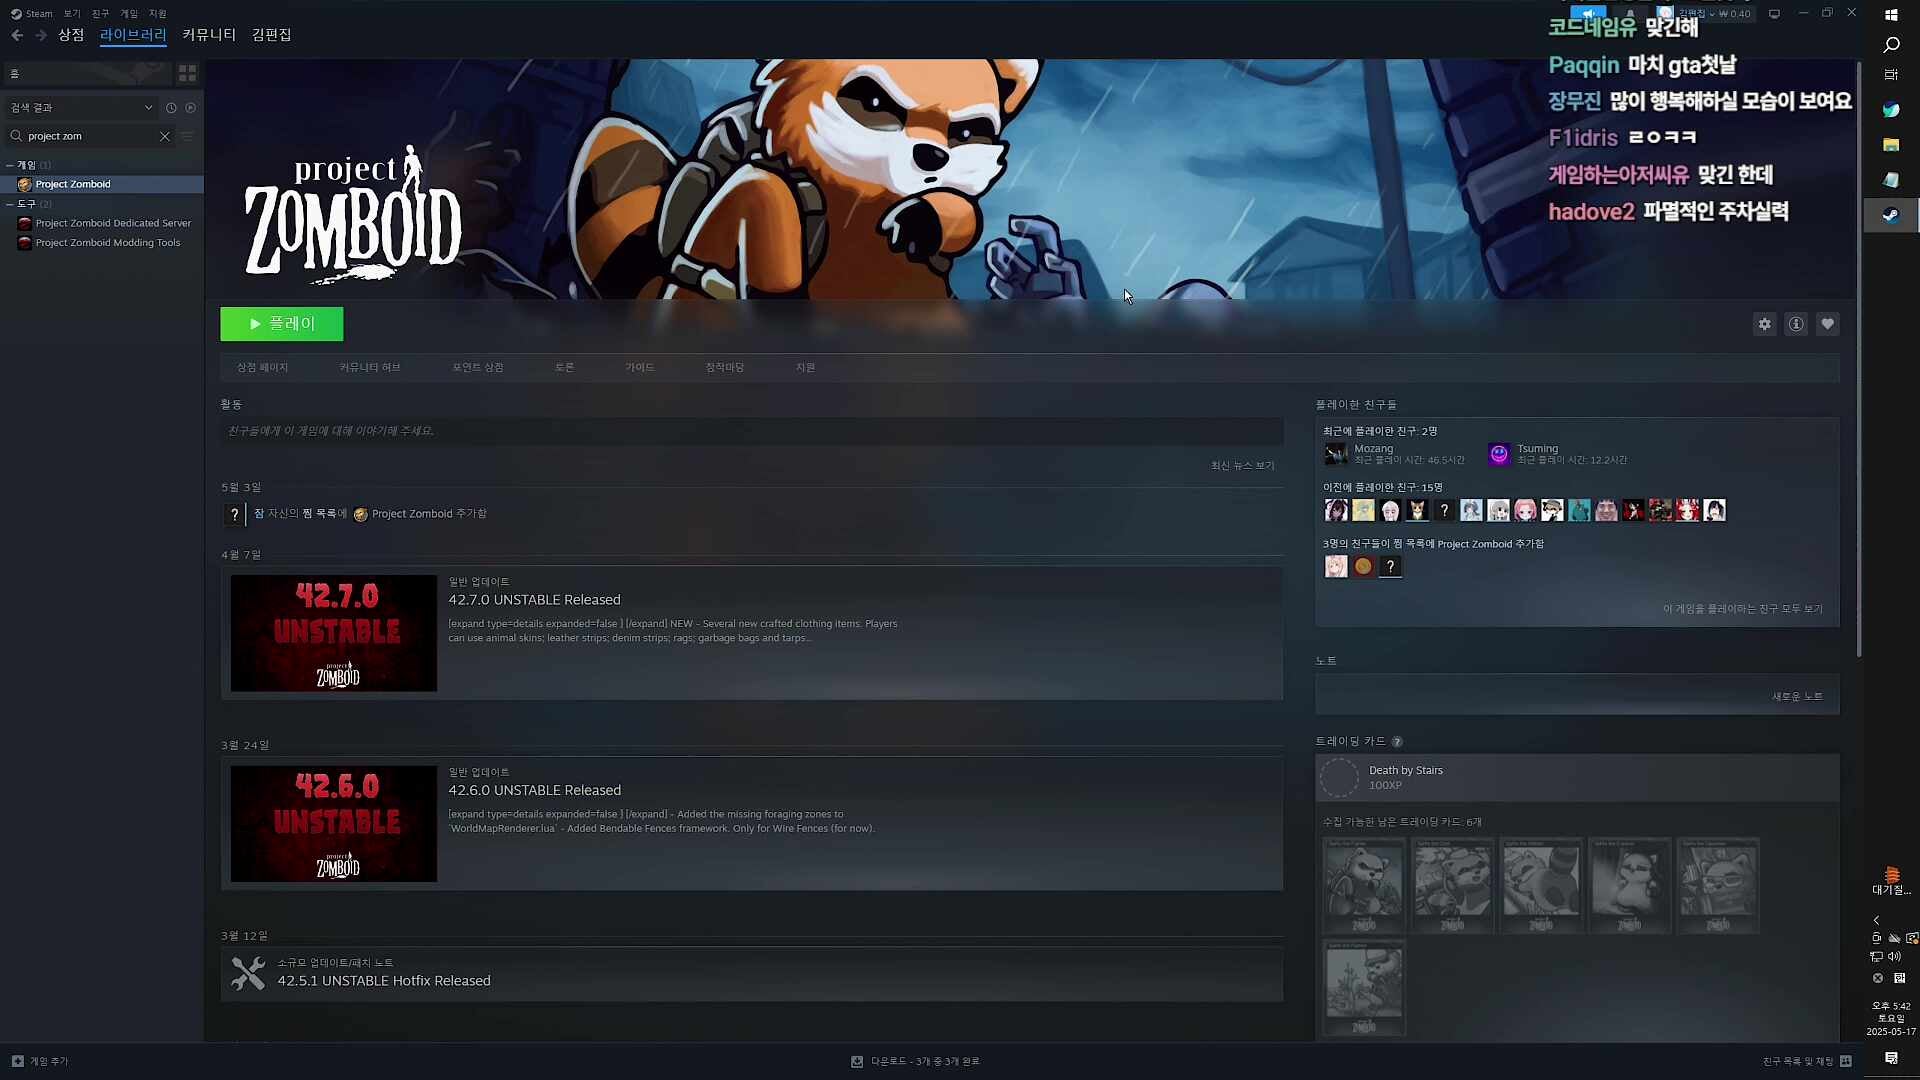
Task: Click the green 플레이 play button
Action: click(x=281, y=324)
